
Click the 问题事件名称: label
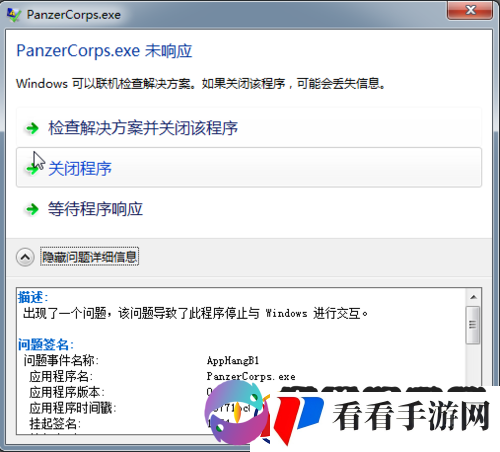pos(61,360)
